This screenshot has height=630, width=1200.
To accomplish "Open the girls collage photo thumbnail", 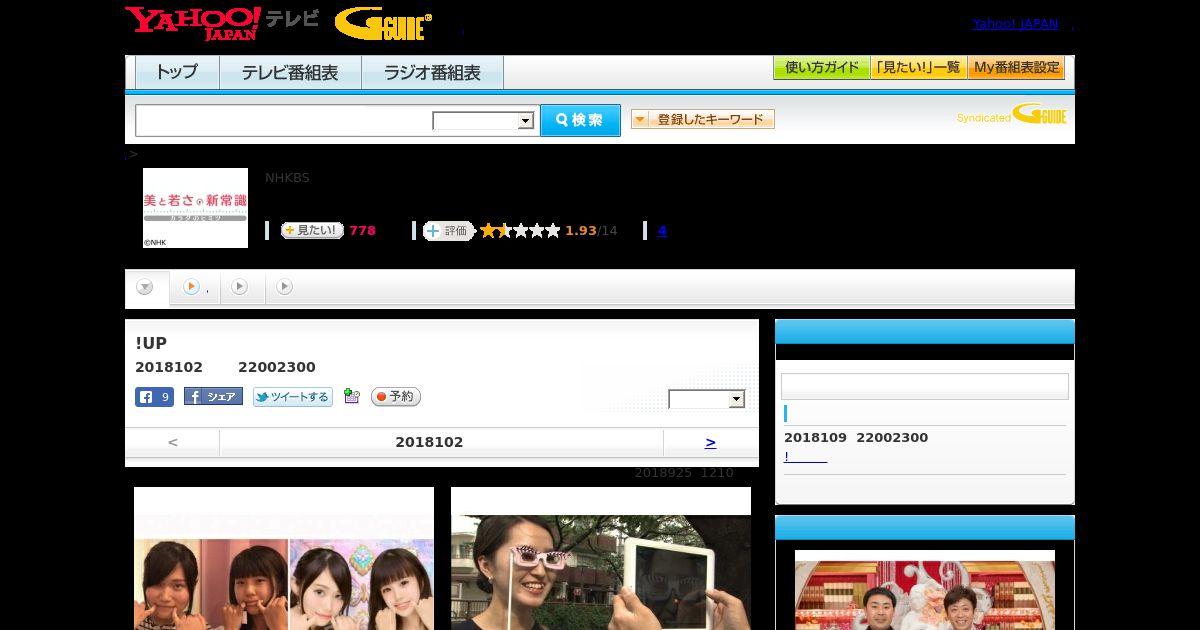I will pos(284,559).
